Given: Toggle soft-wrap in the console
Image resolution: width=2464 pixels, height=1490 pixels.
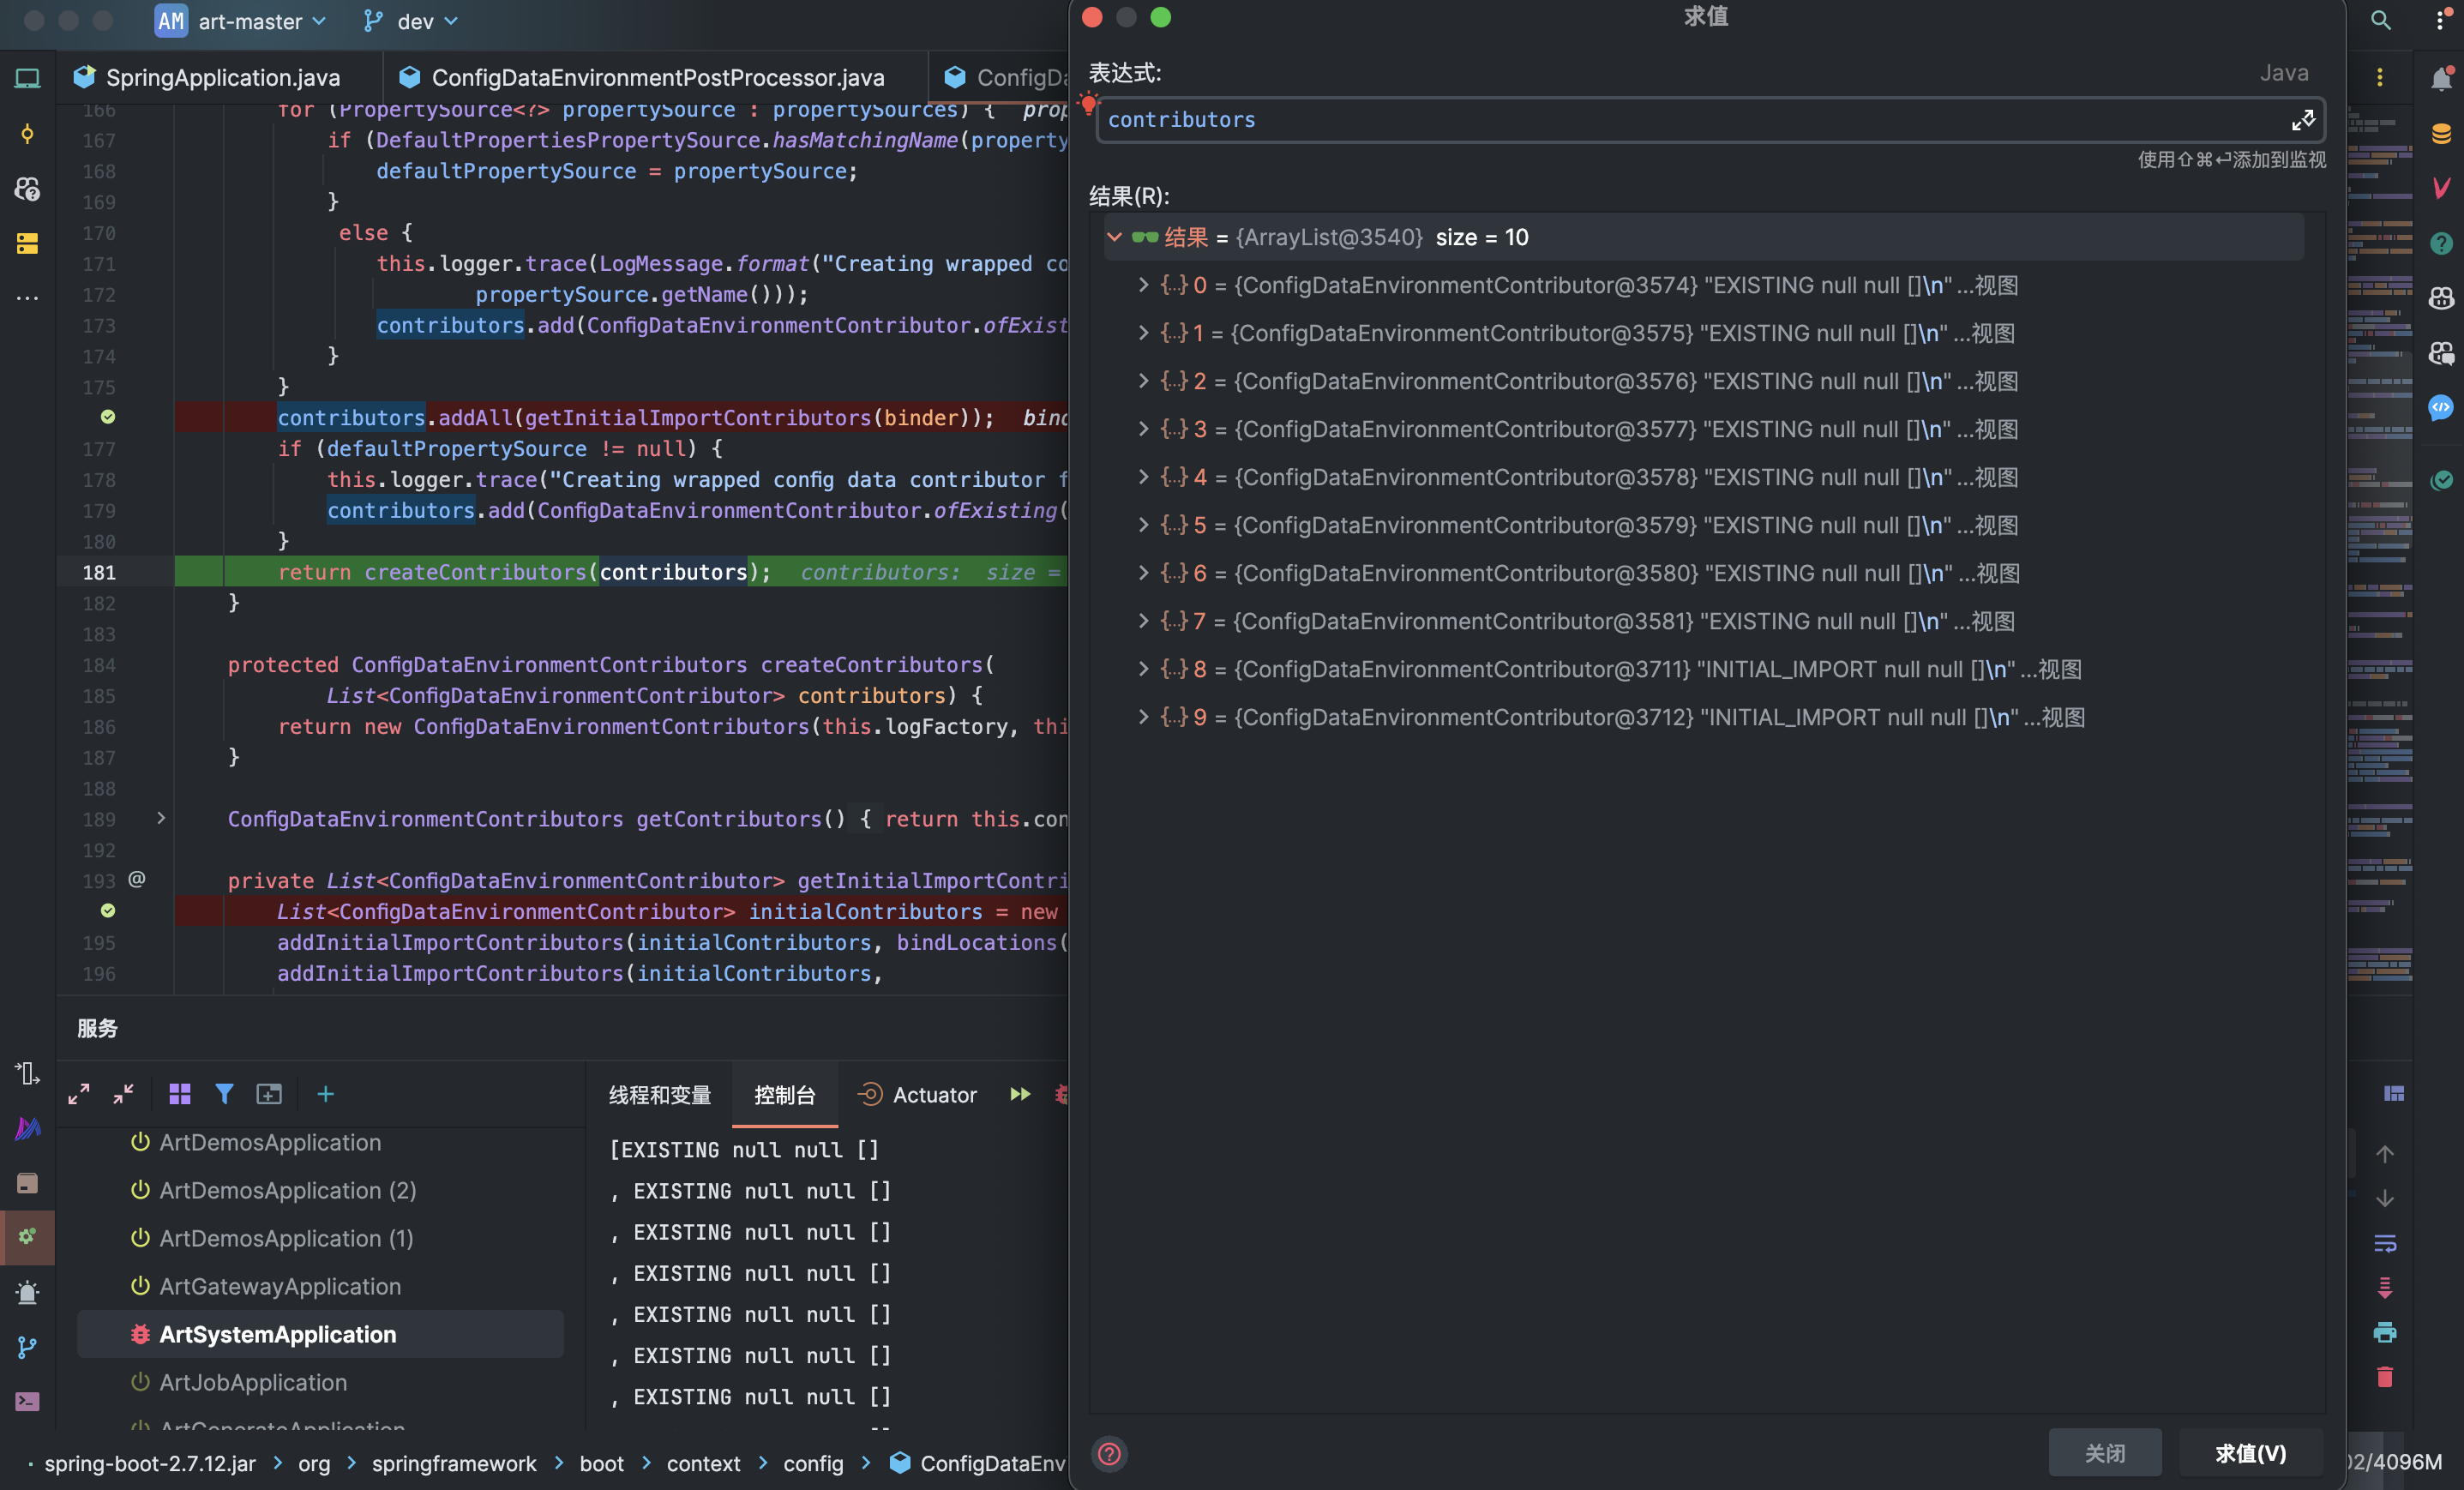Looking at the screenshot, I should 2385,1243.
